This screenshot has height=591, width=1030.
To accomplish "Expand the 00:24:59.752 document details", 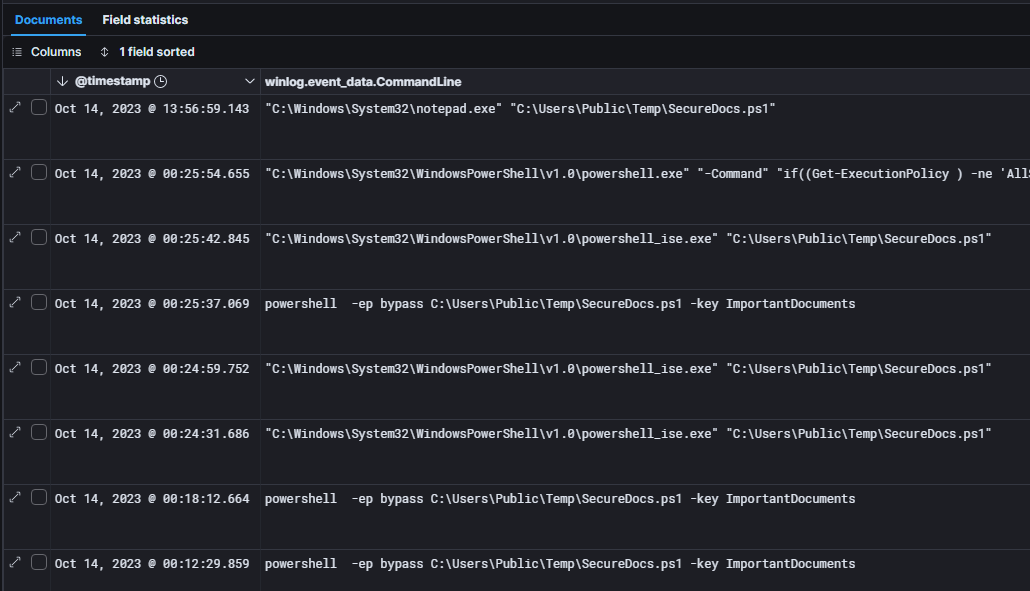I will [x=15, y=367].
